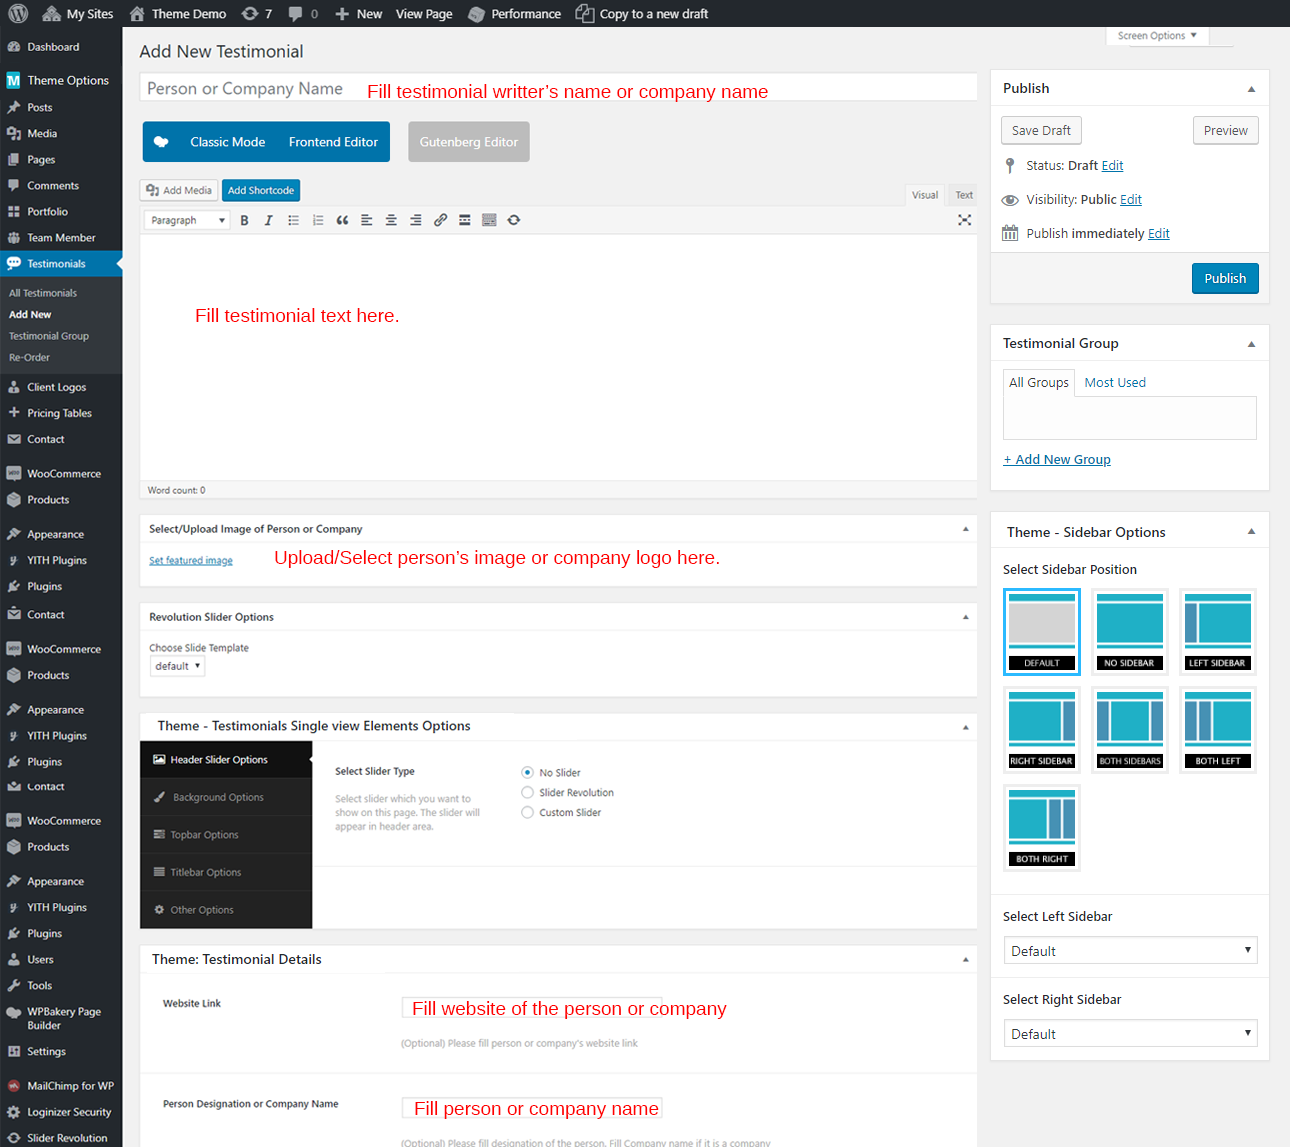The height and width of the screenshot is (1147, 1290).
Task: Click the blue Publish button
Action: (x=1224, y=278)
